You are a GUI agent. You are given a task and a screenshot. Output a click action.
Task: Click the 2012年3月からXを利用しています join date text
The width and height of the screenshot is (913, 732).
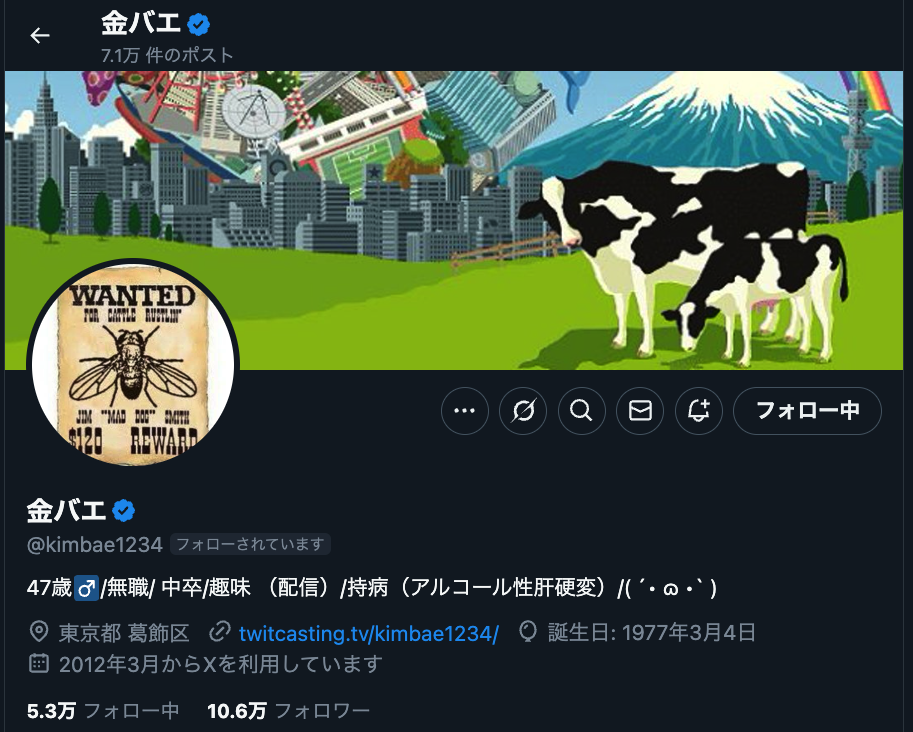pyautogui.click(x=221, y=664)
